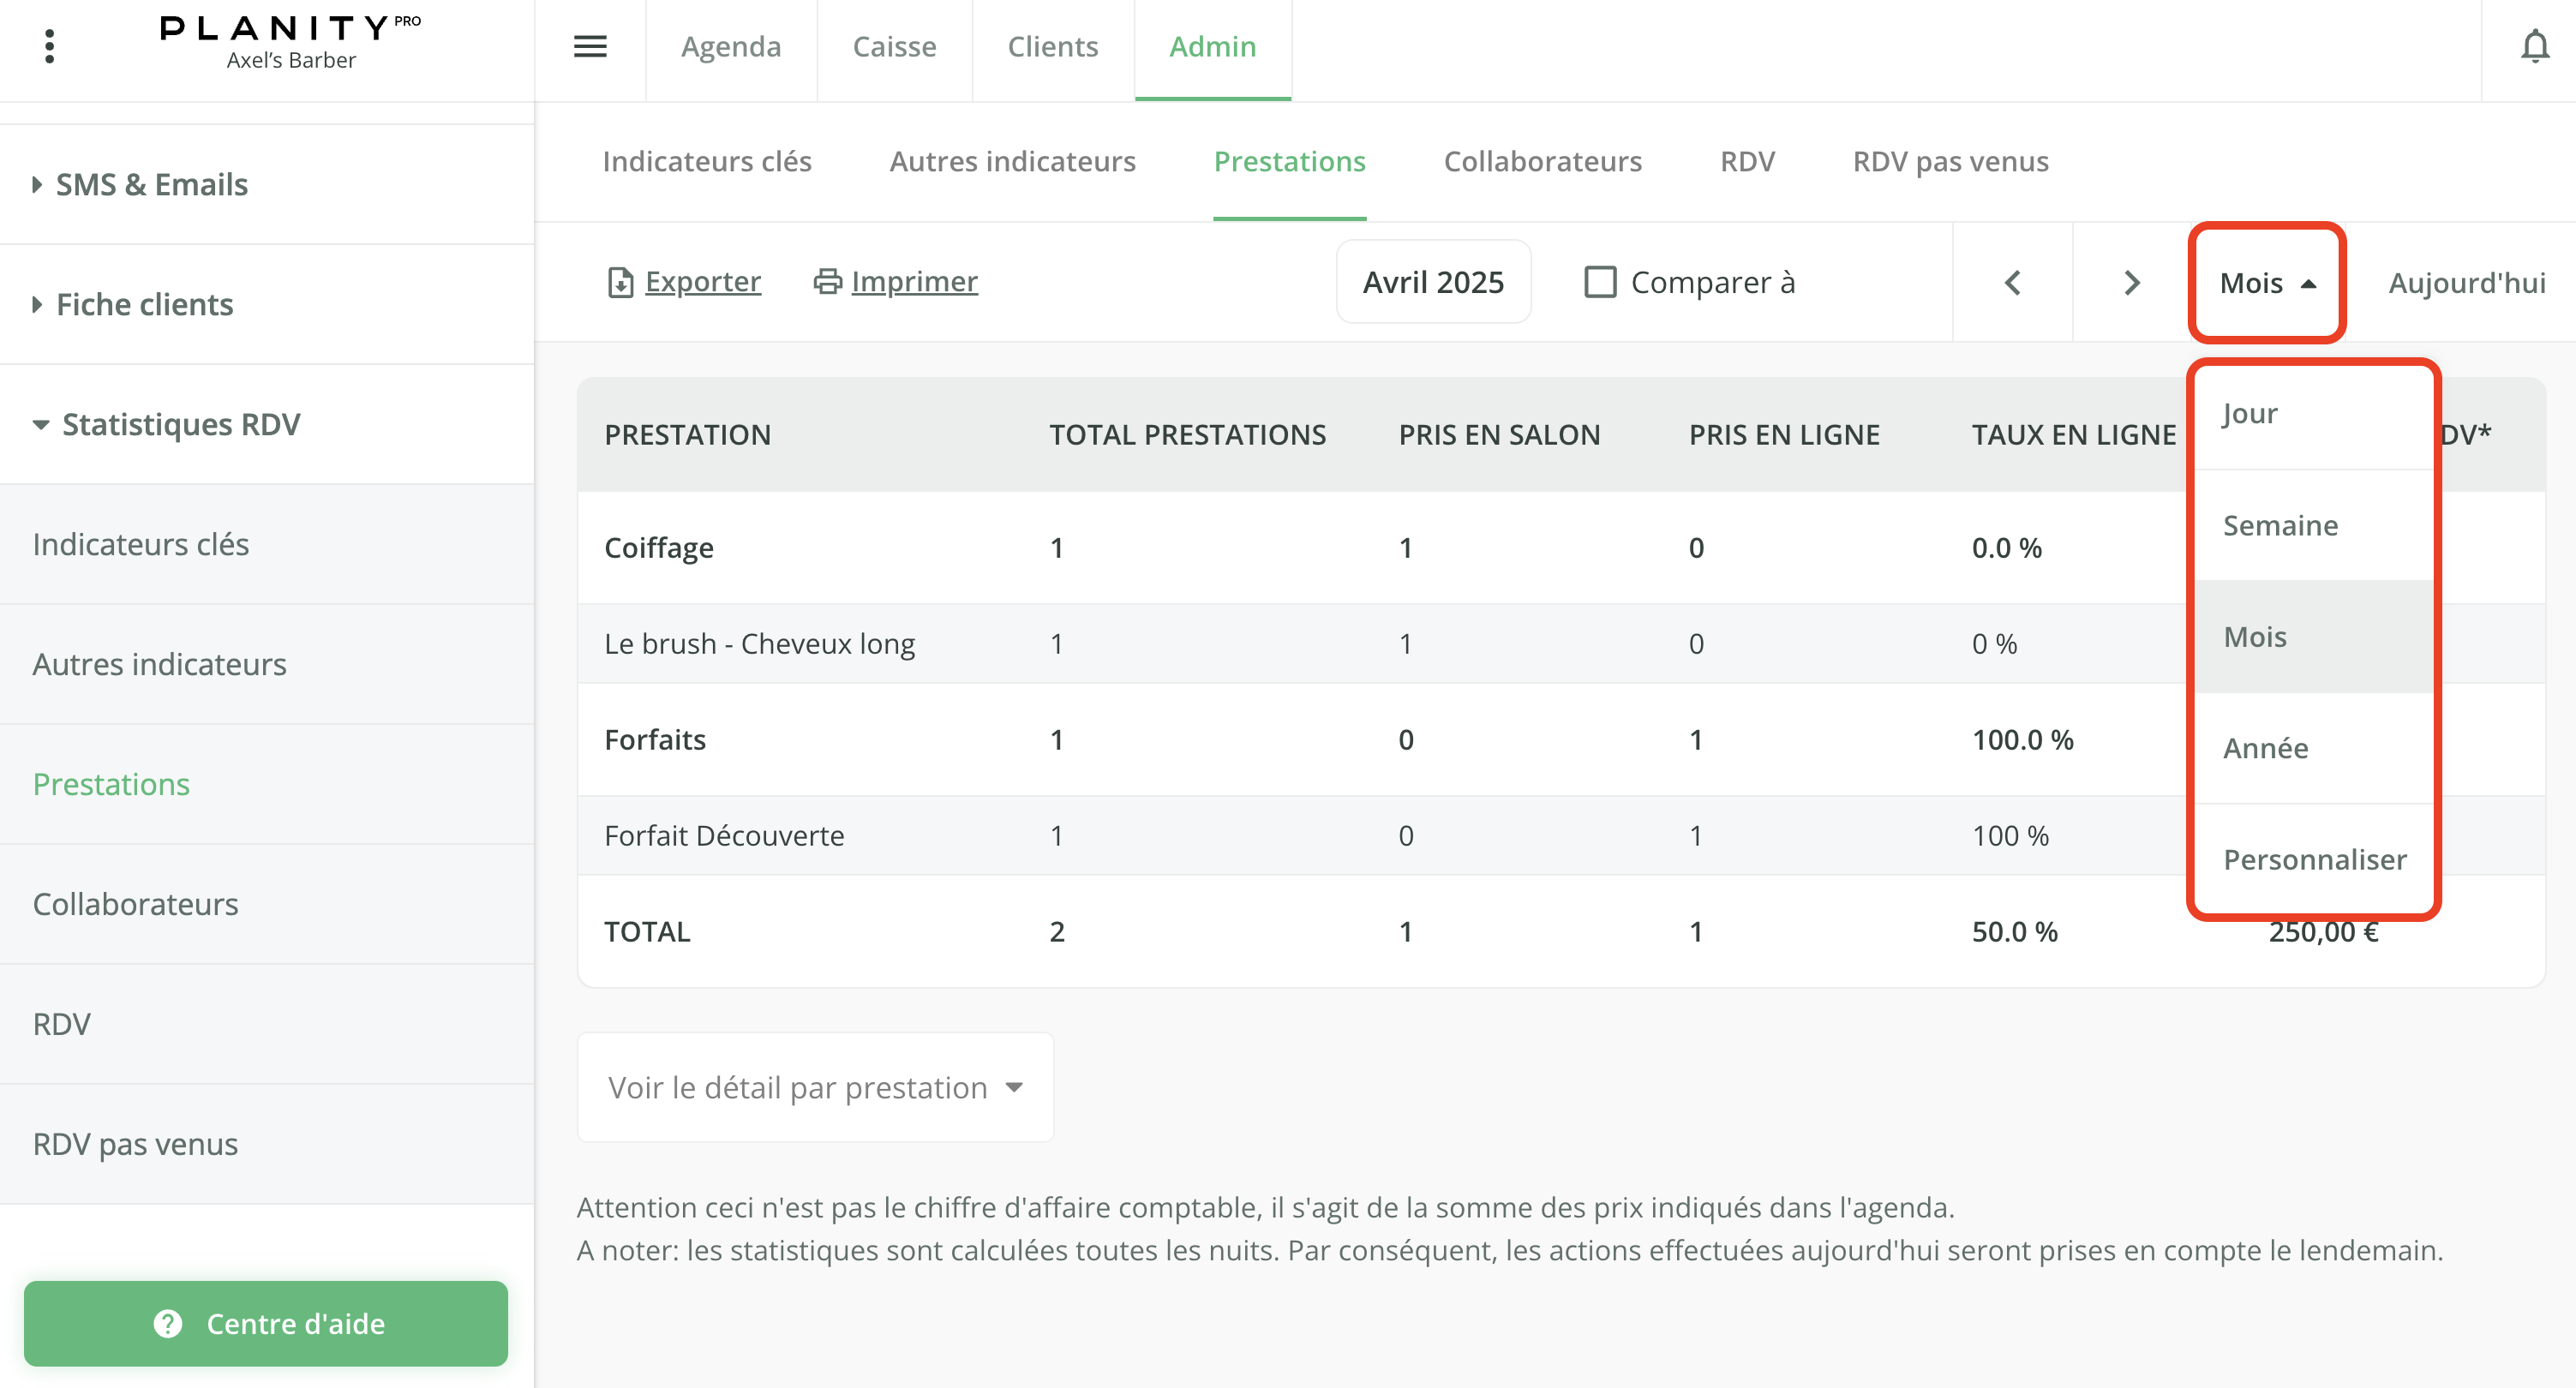Open the Agenda tab
The height and width of the screenshot is (1388, 2576).
coord(730,46)
